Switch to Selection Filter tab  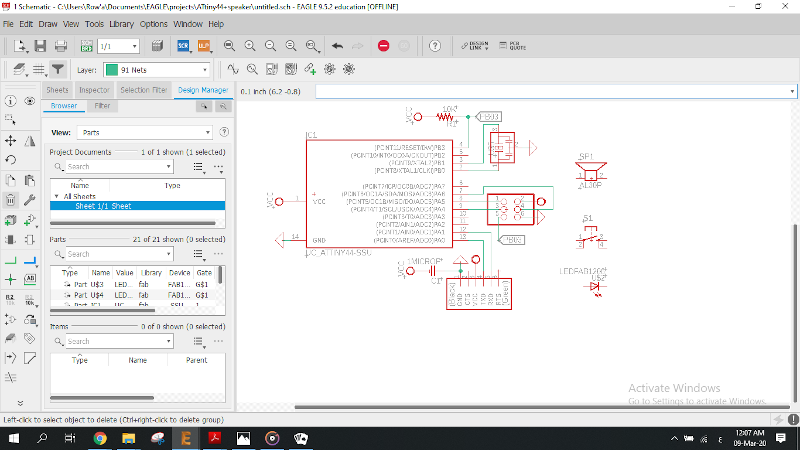(x=143, y=90)
